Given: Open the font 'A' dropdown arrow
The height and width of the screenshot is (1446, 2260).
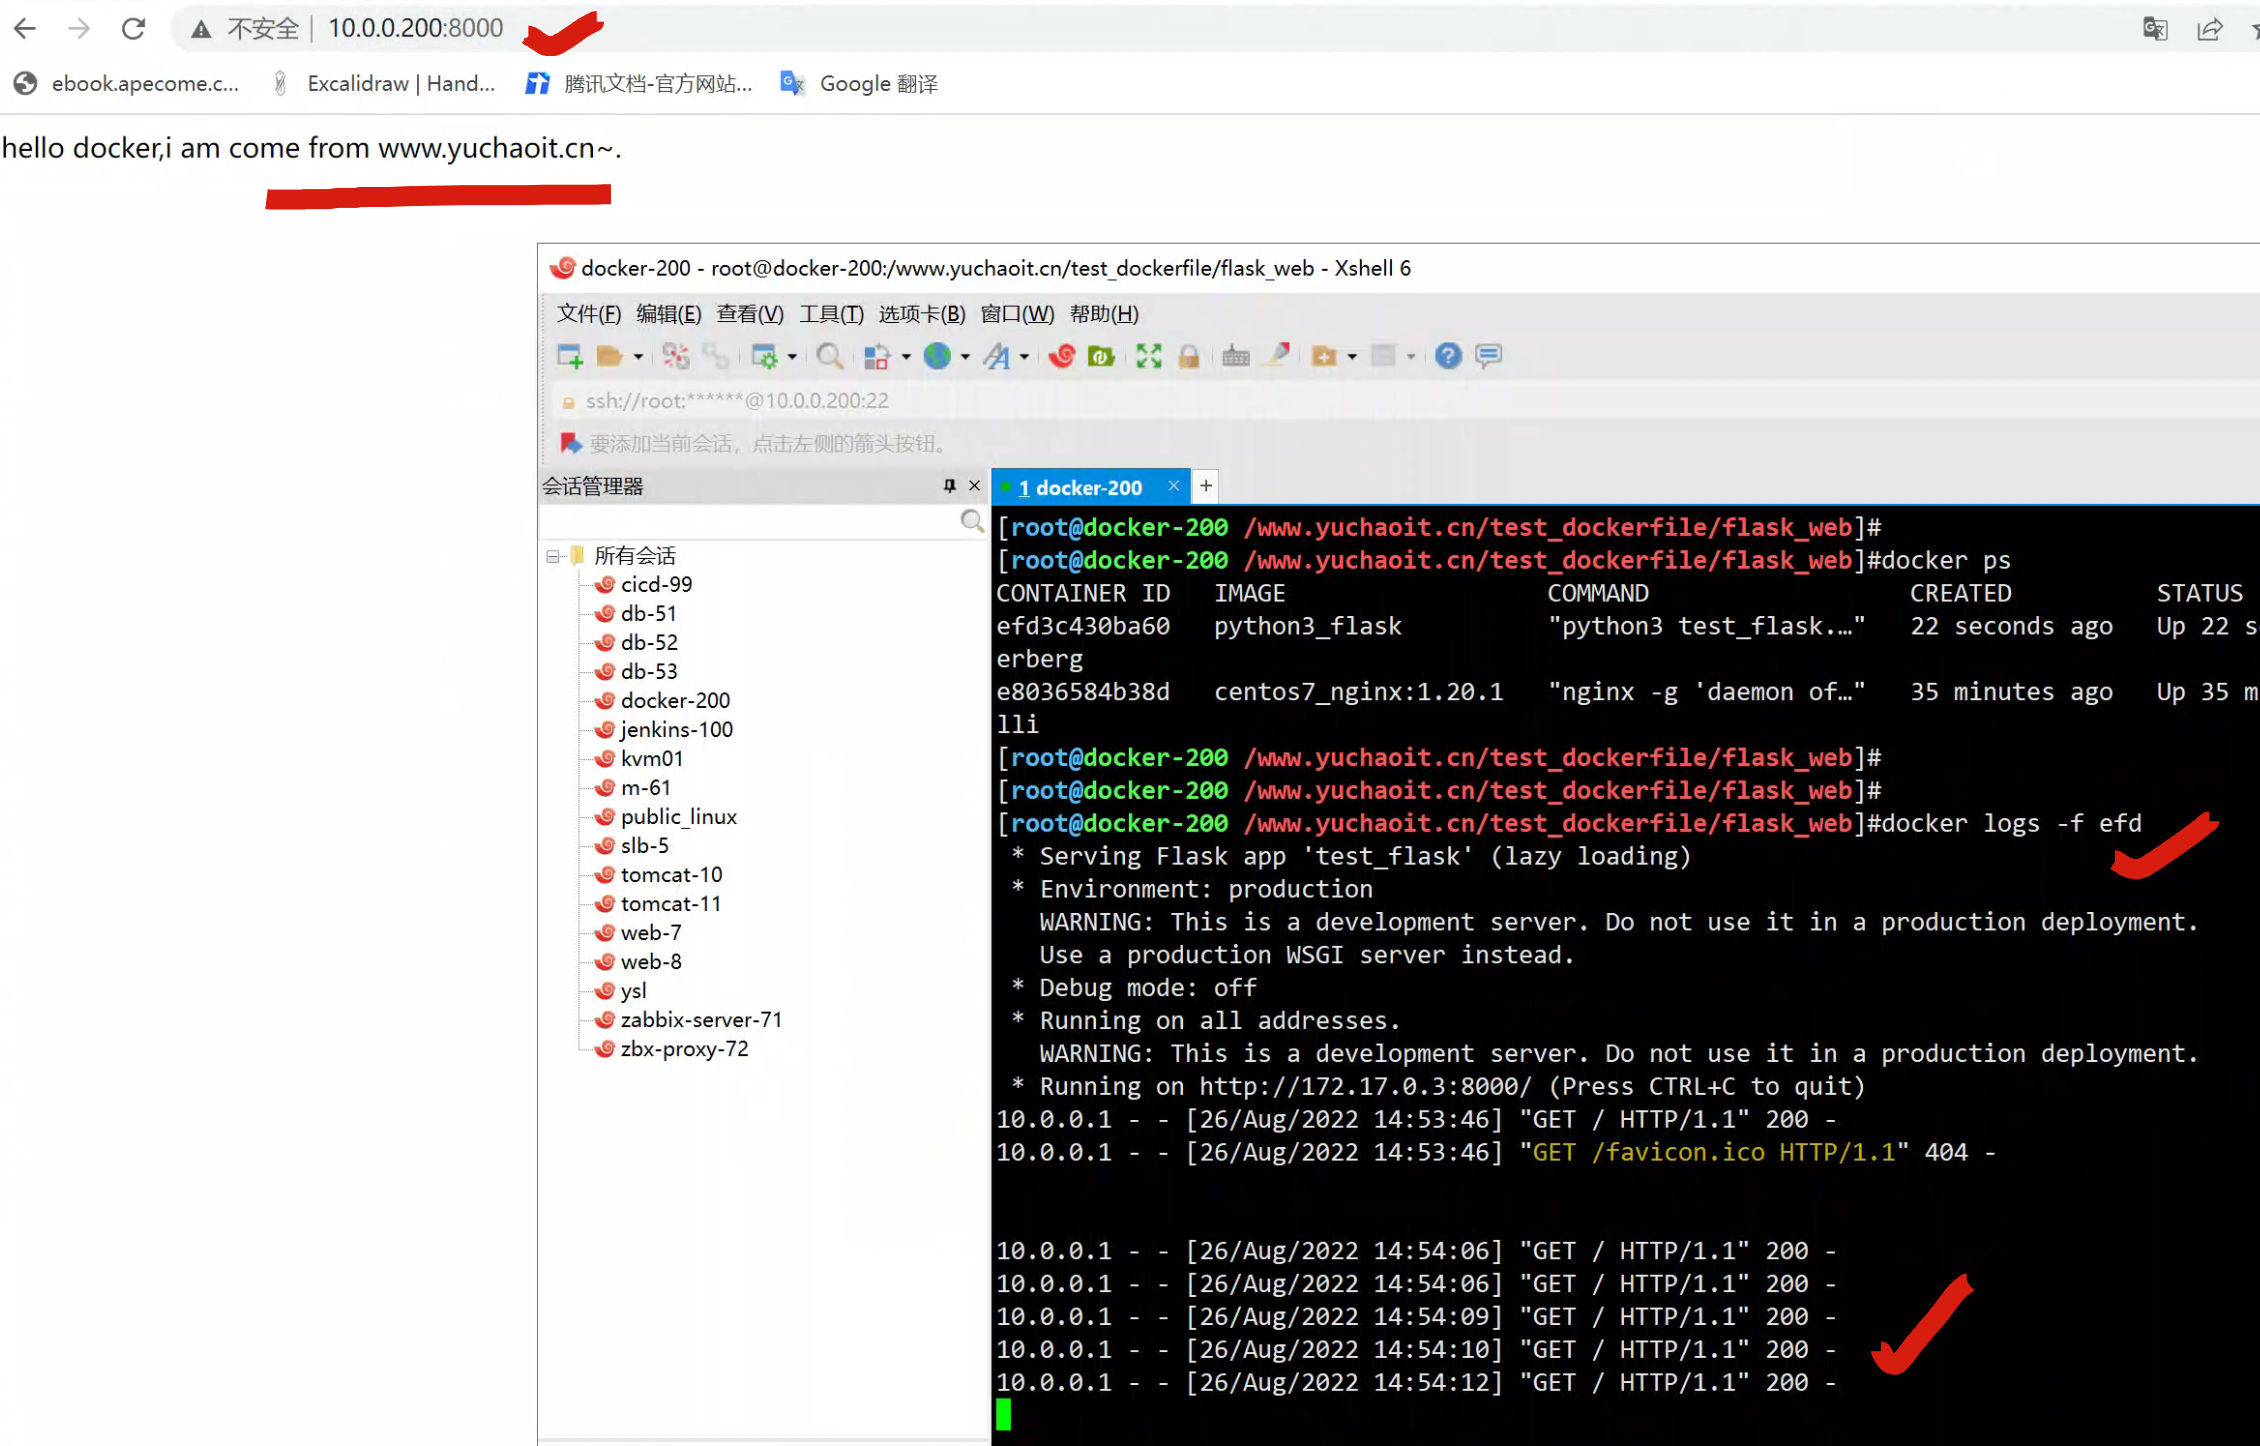Looking at the screenshot, I should tap(1025, 357).
